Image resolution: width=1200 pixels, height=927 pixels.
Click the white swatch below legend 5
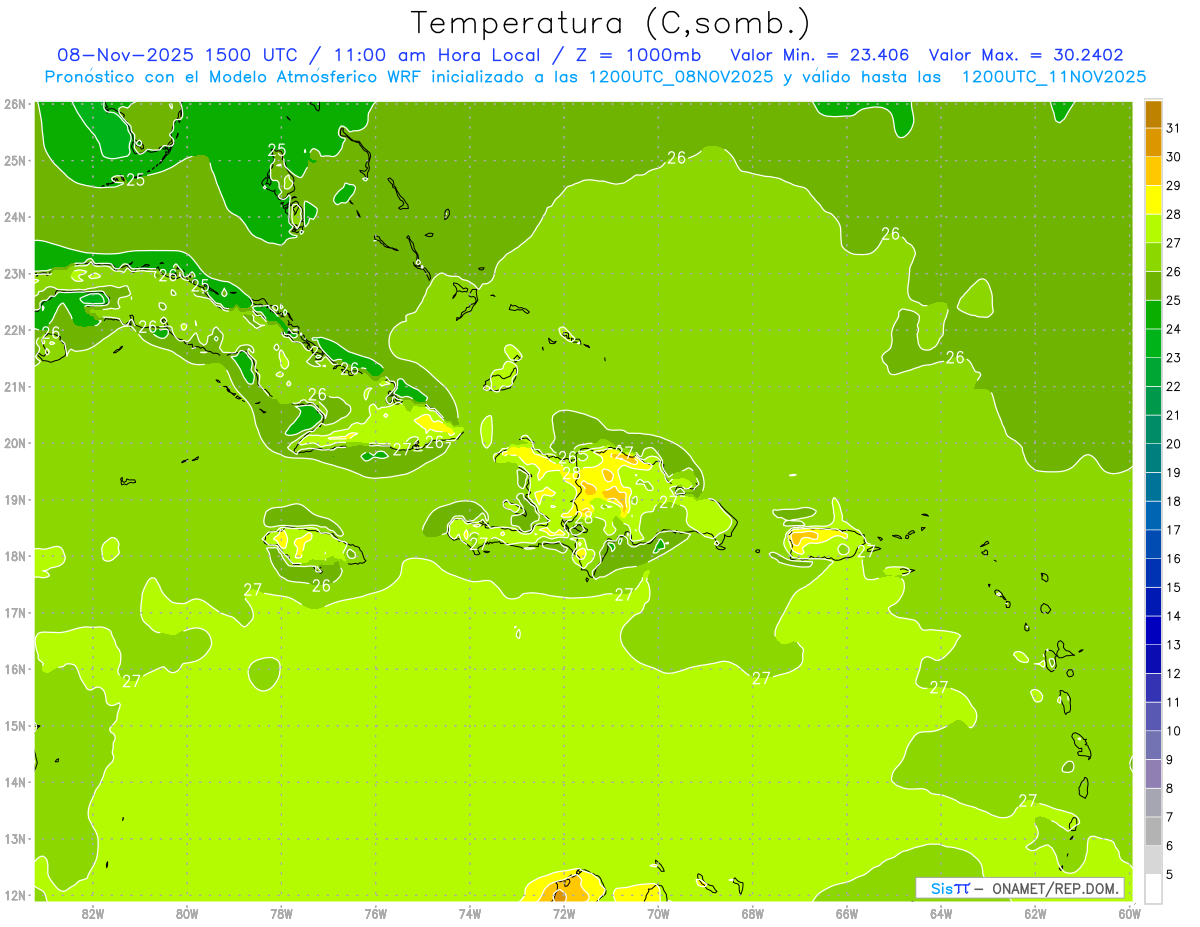click(x=1153, y=888)
